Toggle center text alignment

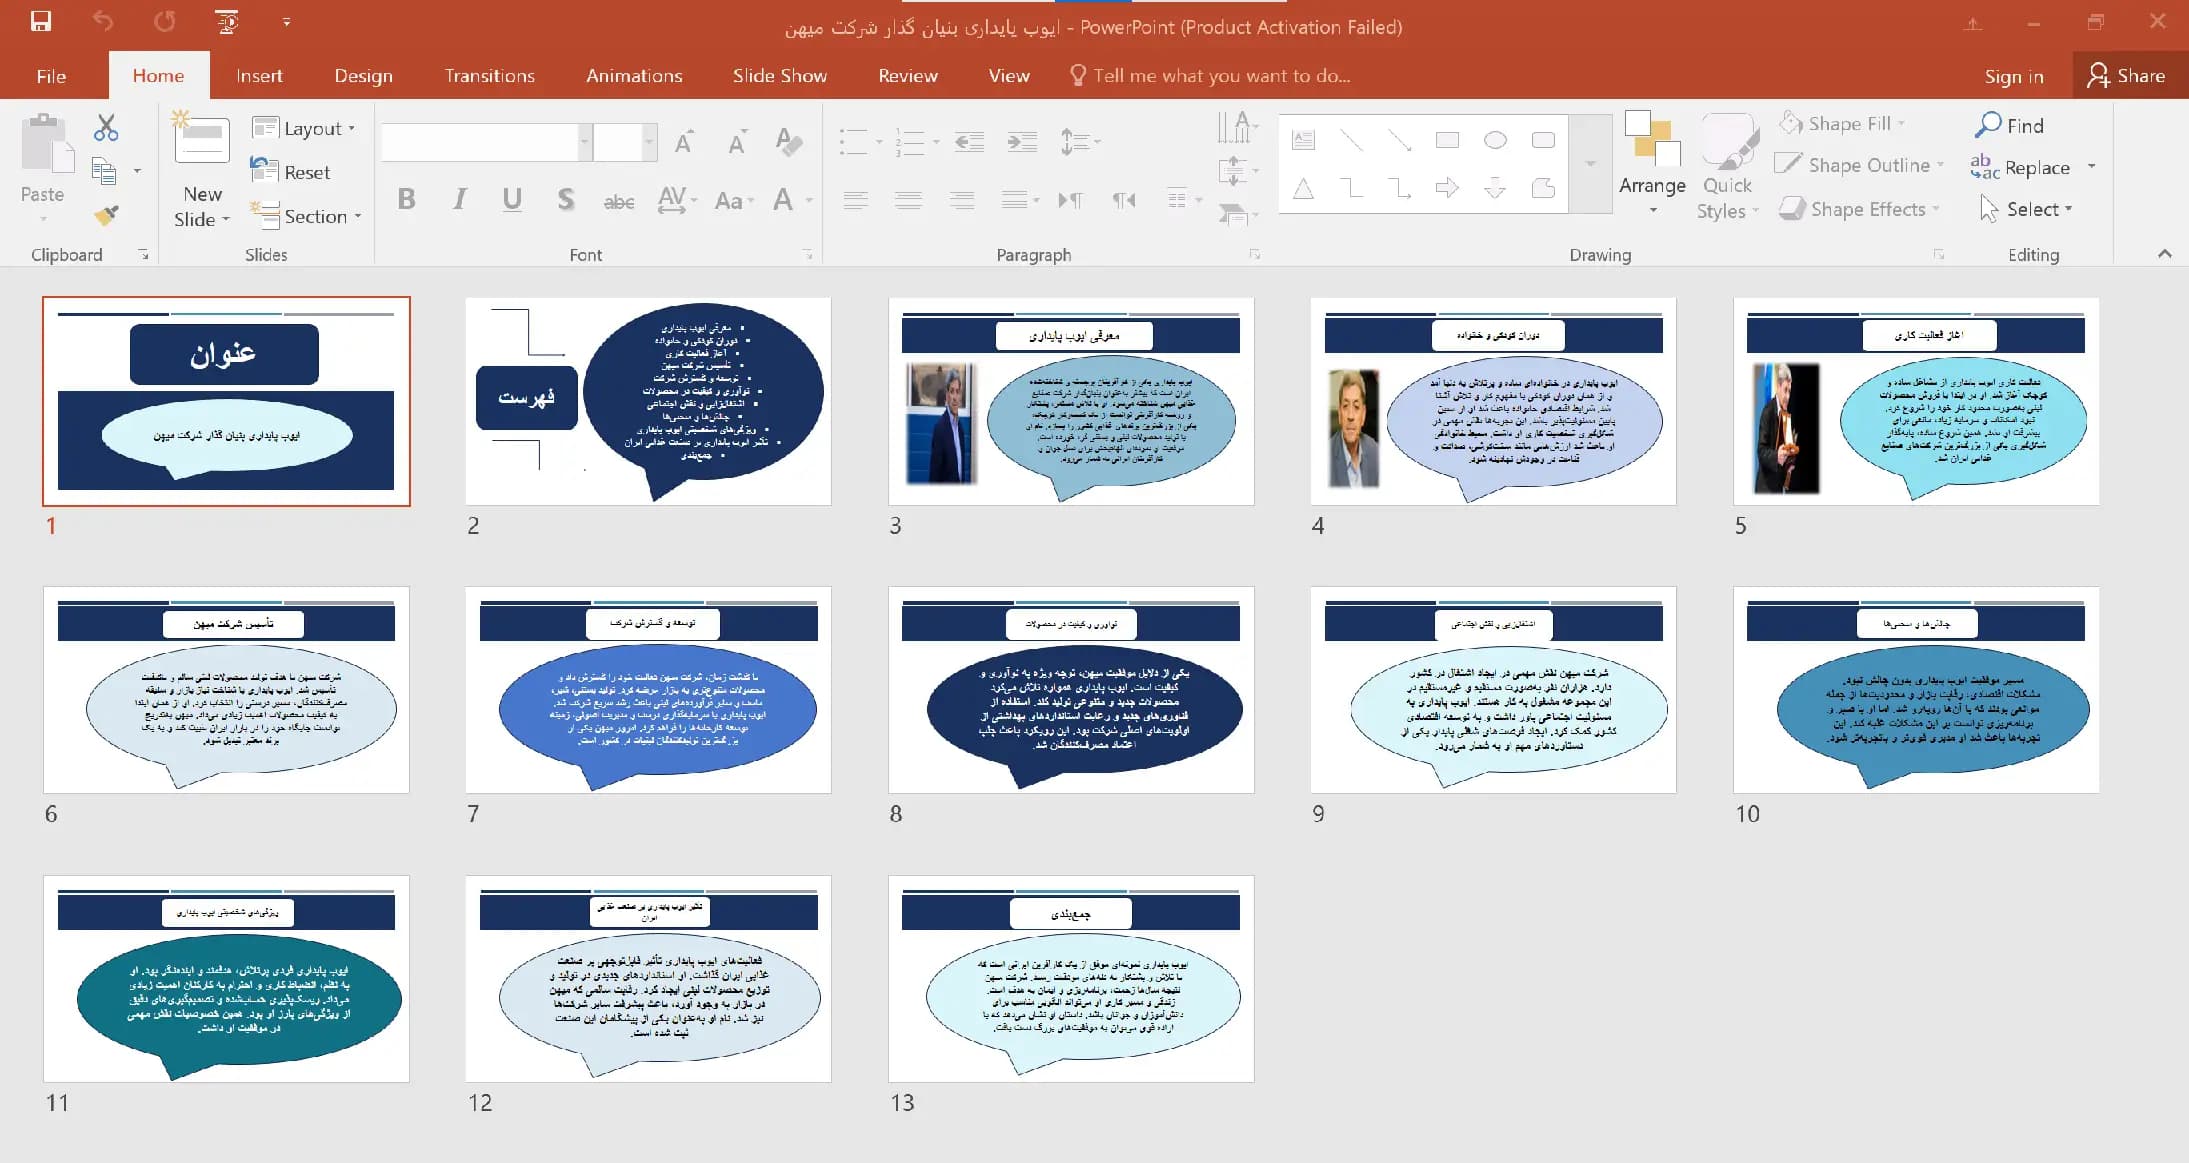click(x=908, y=200)
